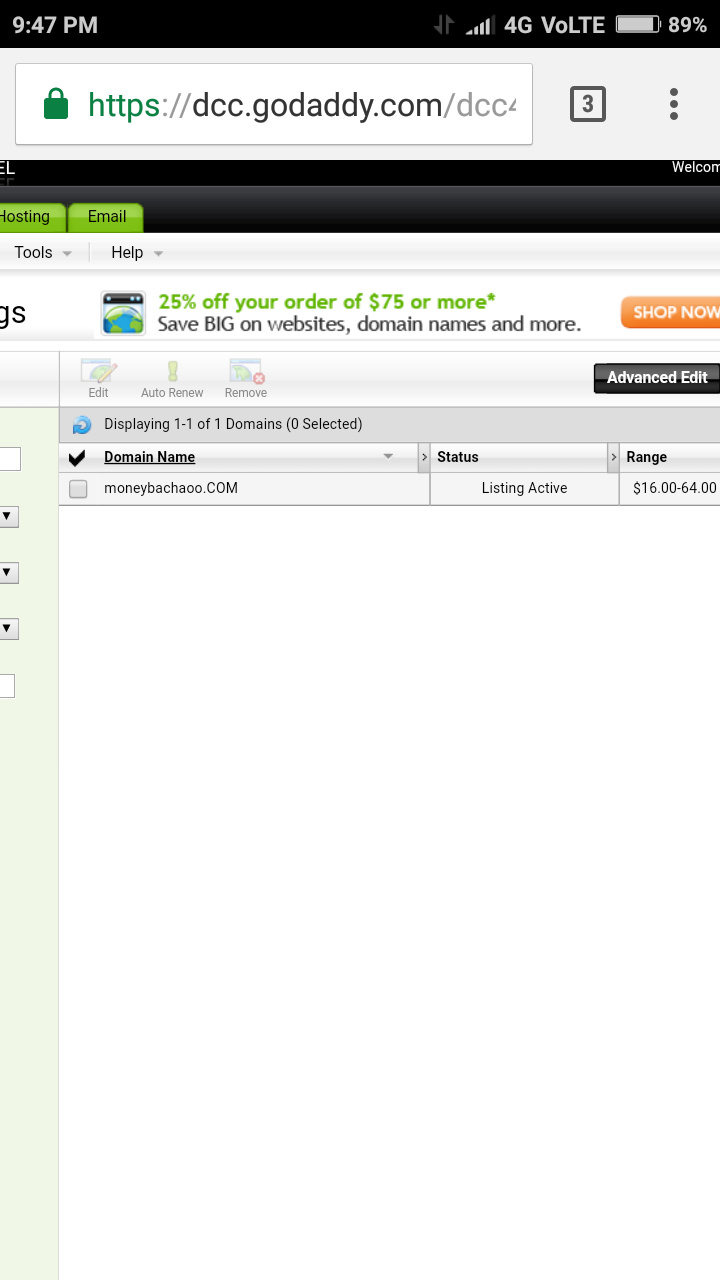Tap the dcc.godaddy.com URL address field
Screen dimensions: 720x1280
coord(300,104)
